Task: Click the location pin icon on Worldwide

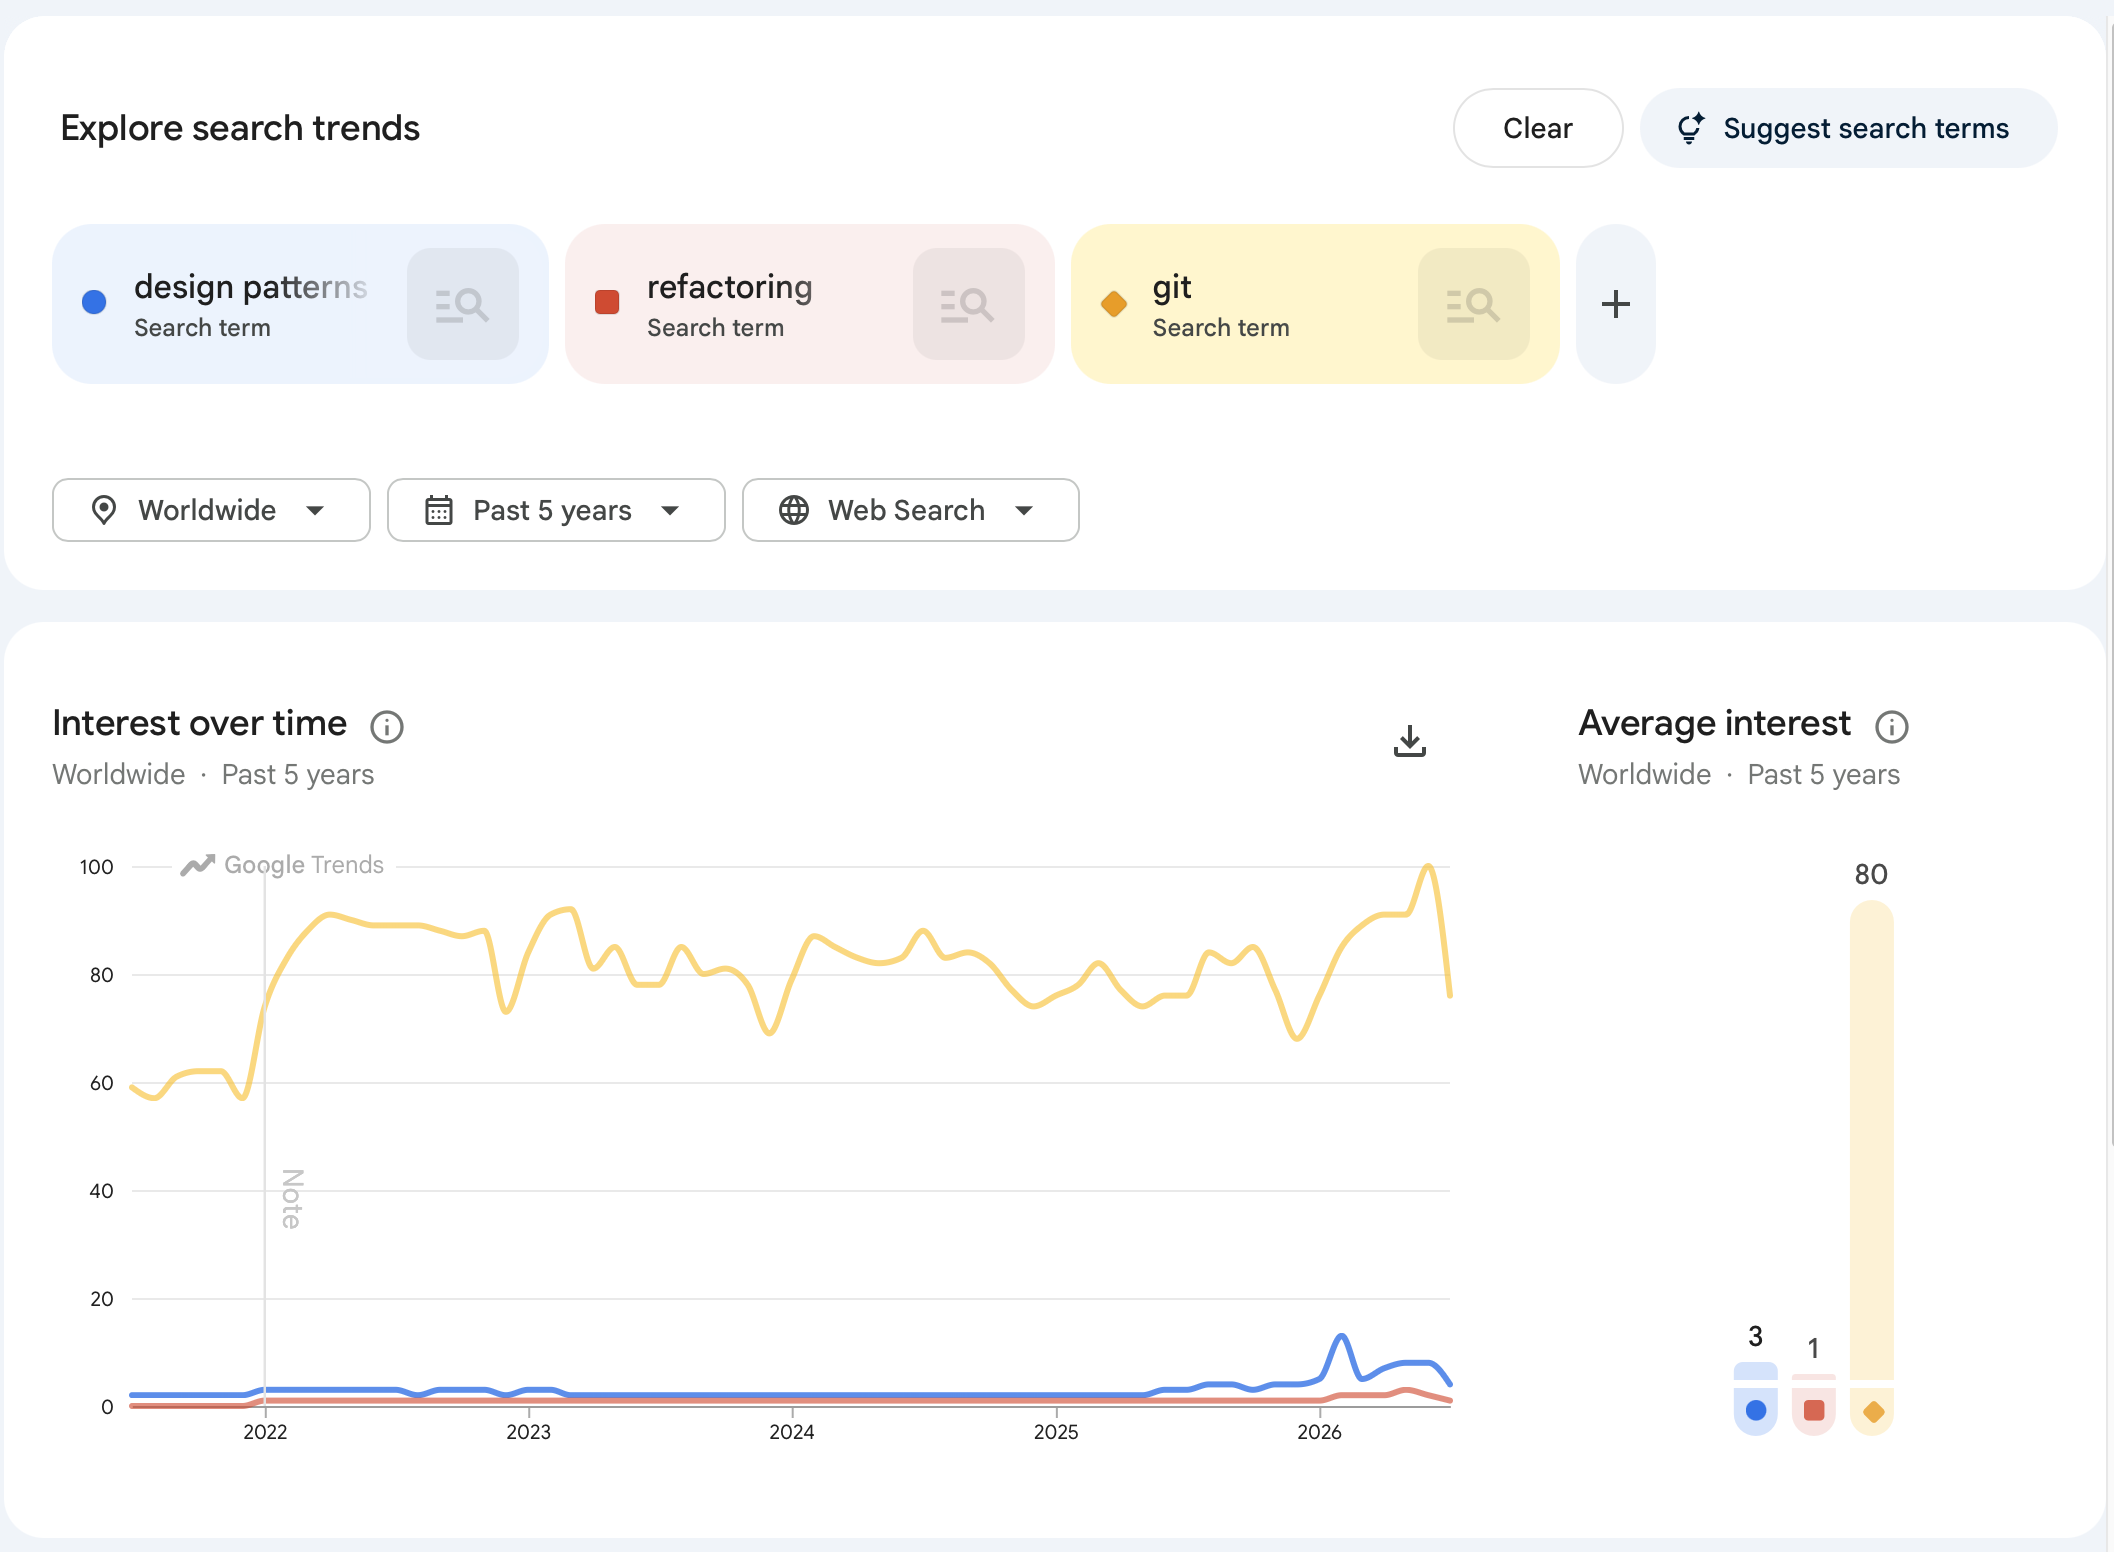Action: (104, 510)
